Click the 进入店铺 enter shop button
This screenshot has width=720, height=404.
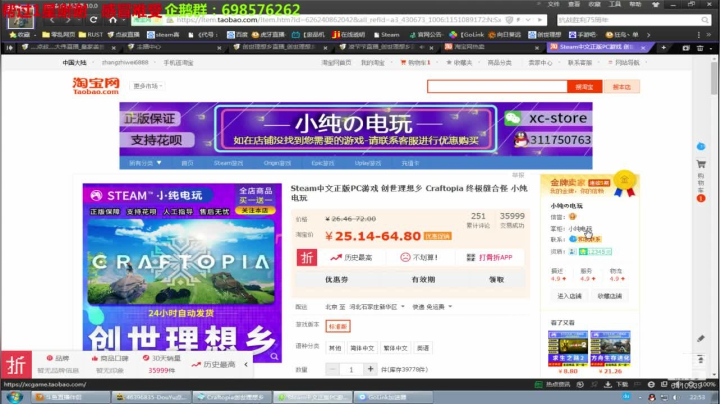[569, 296]
